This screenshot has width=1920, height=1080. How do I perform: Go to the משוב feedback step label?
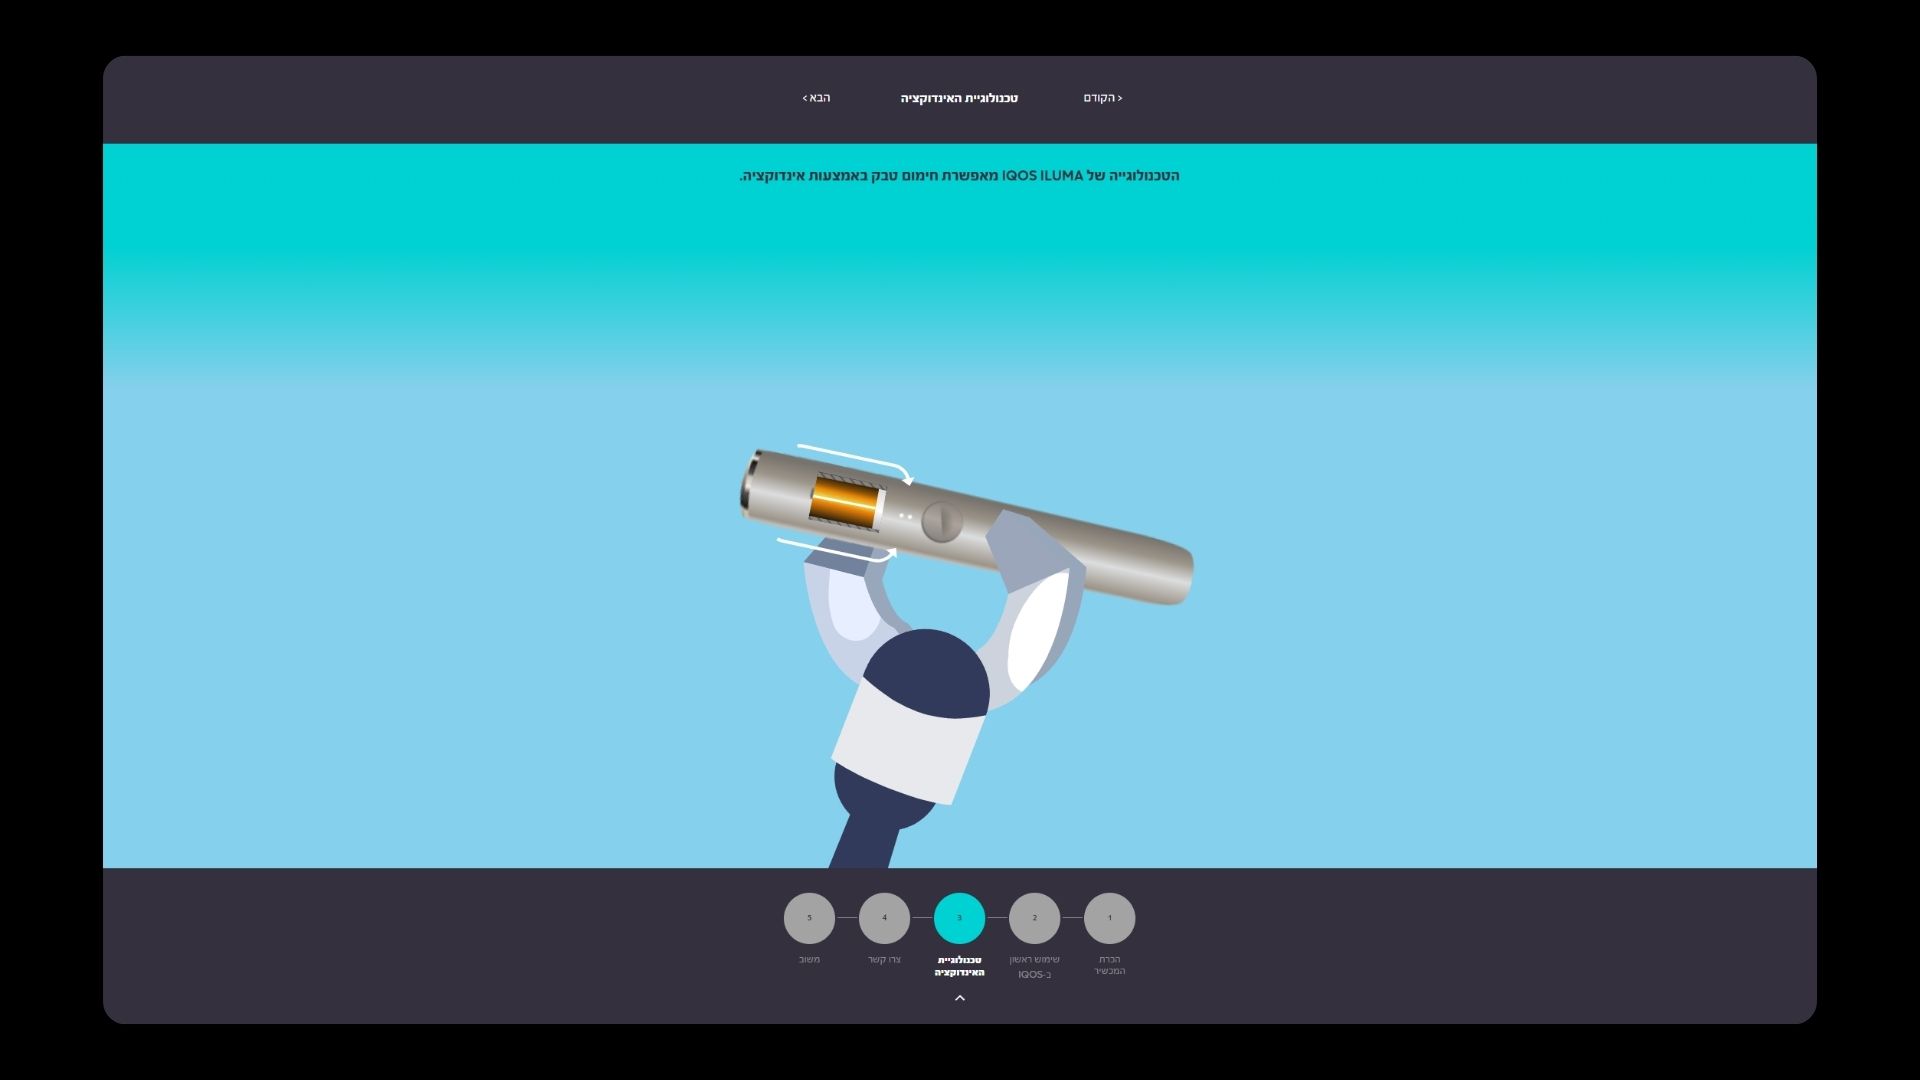tap(809, 960)
